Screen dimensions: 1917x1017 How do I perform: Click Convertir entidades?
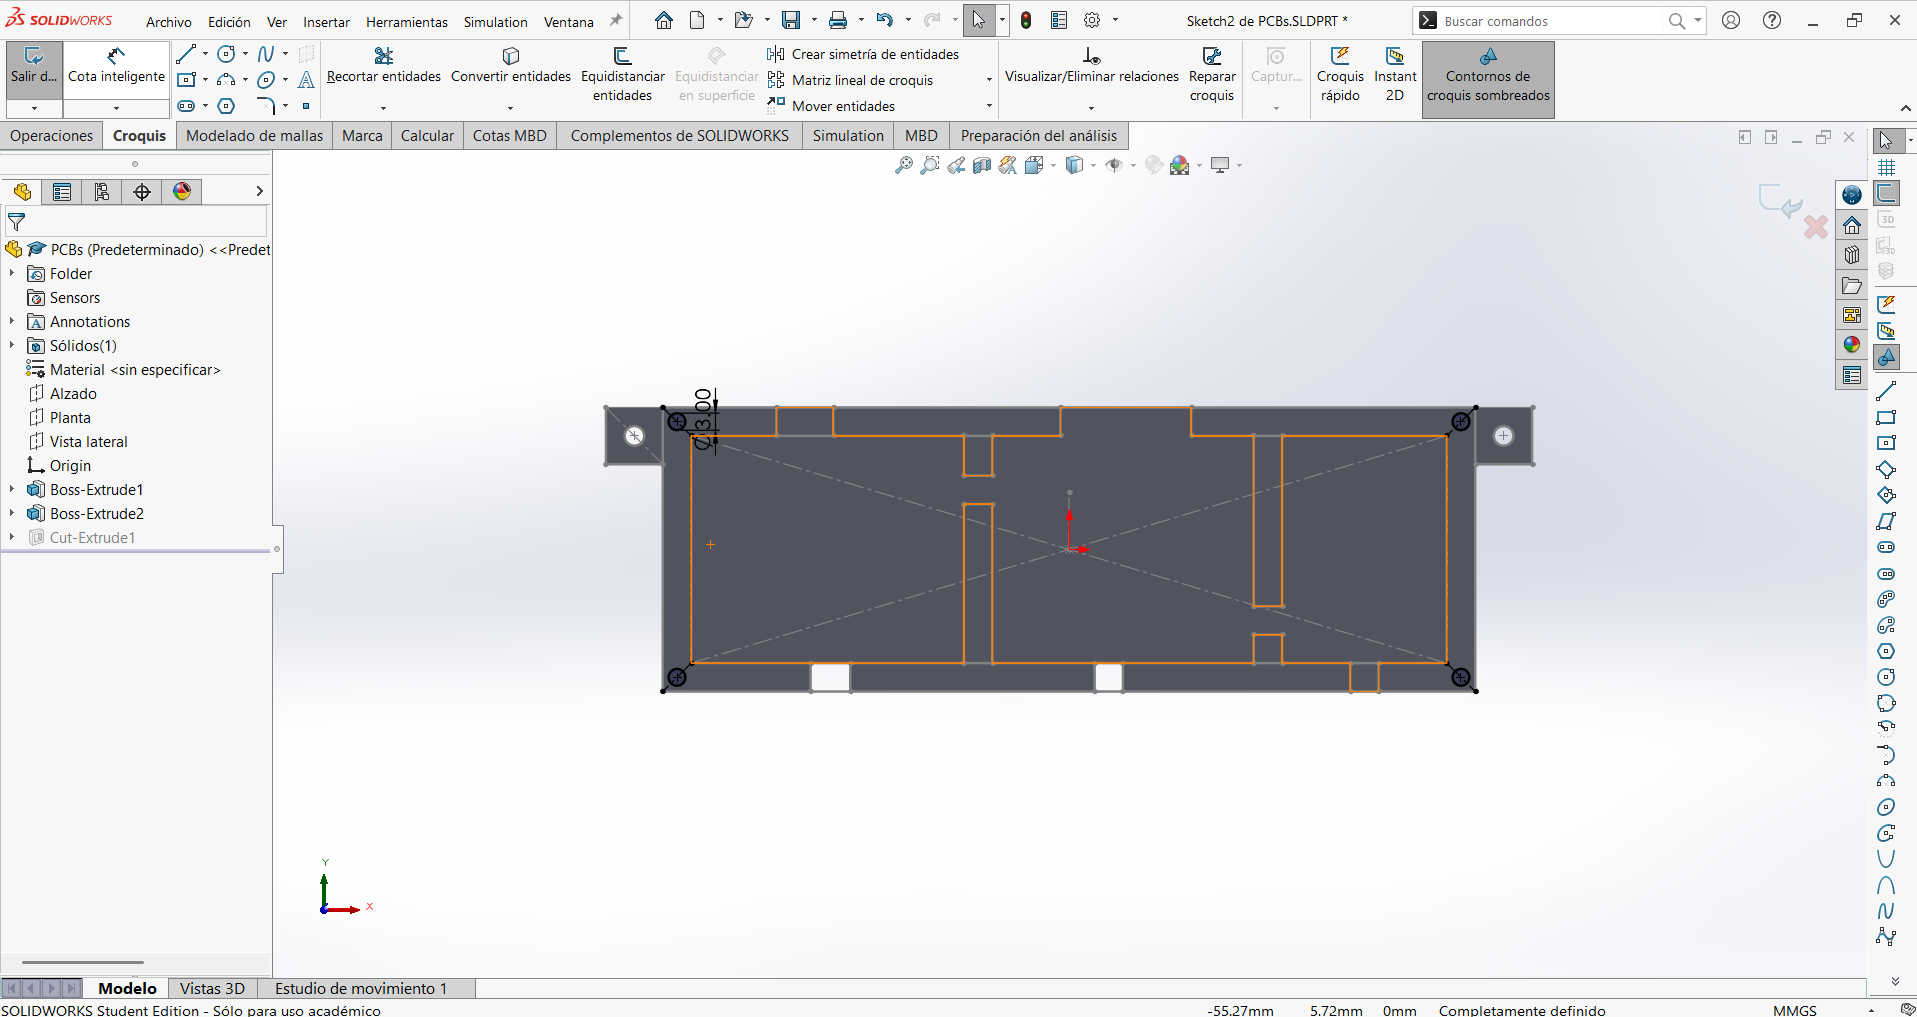coord(511,66)
